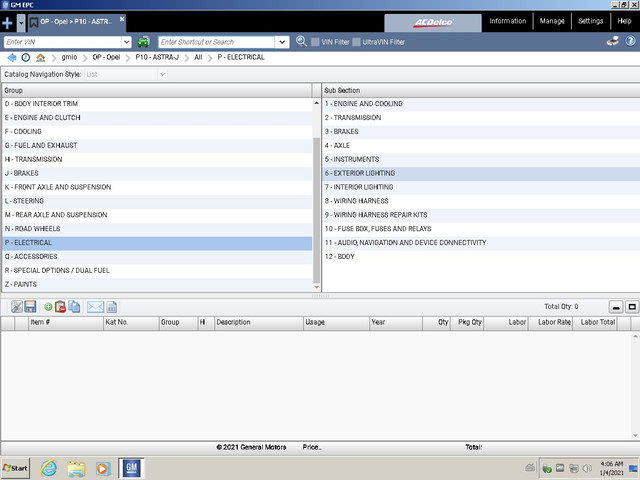Copy the list with the duplicate pages icon
Image resolution: width=640 pixels, height=480 pixels.
(74, 307)
